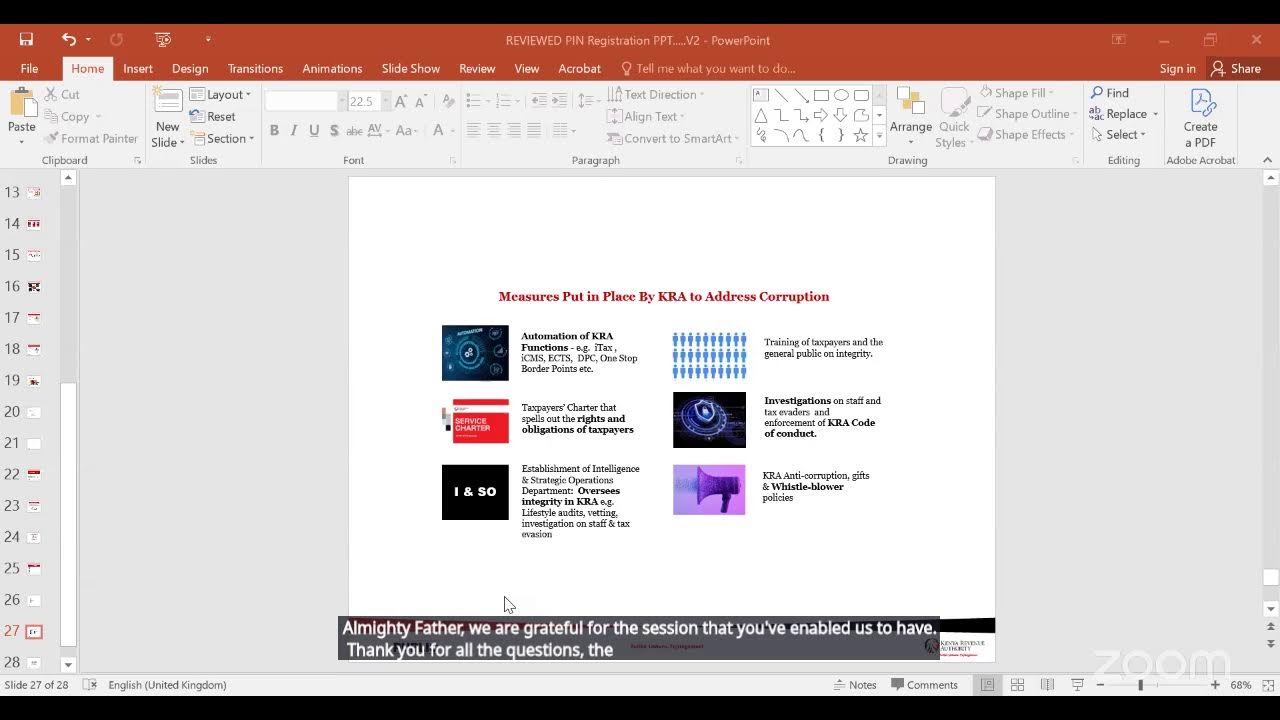This screenshot has width=1280, height=720.
Task: Click Replace in Editing group
Action: [x=1124, y=114]
